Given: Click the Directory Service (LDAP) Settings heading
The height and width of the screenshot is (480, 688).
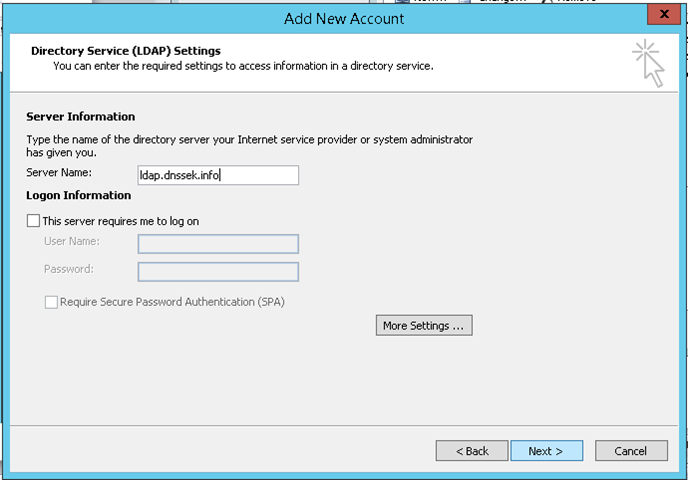Looking at the screenshot, I should coord(126,50).
